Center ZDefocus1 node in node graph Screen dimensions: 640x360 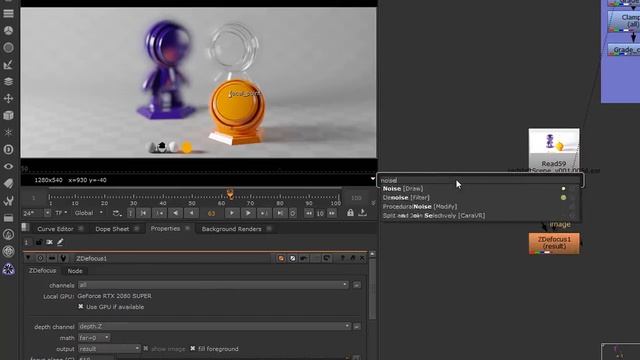[40, 258]
